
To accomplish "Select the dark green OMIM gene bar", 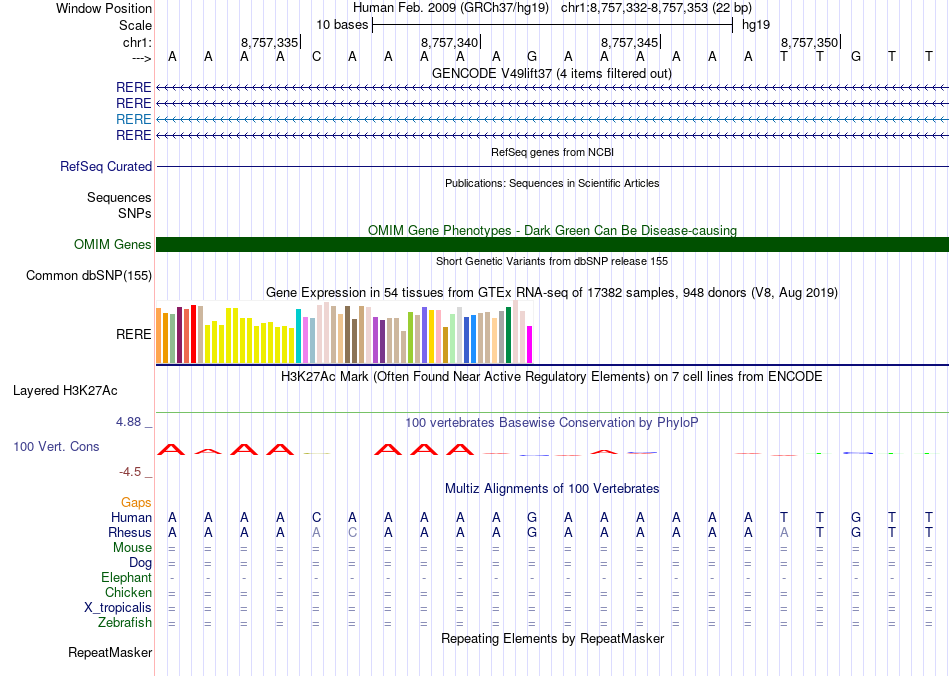I will [x=552, y=245].
